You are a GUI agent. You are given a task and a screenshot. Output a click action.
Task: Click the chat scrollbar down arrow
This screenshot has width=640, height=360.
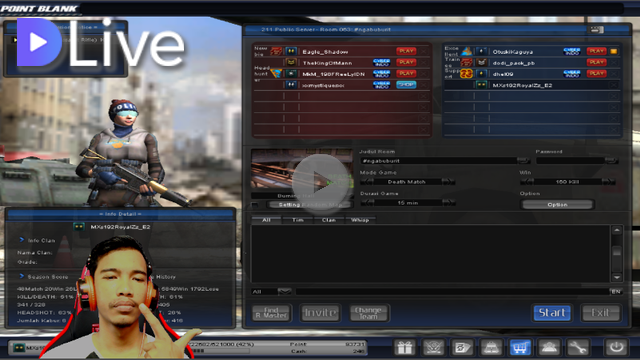(x=617, y=278)
